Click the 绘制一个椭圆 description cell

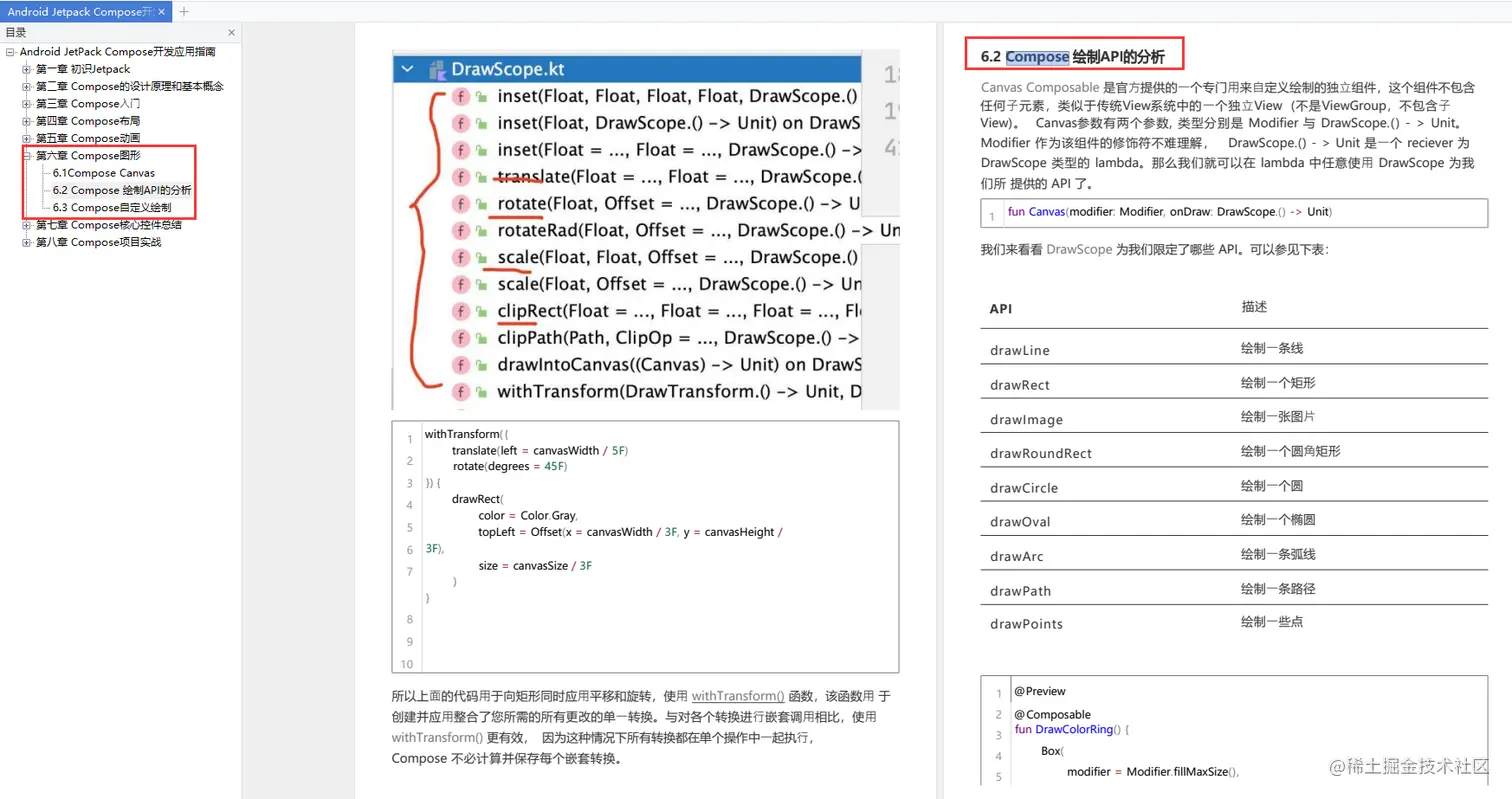(1278, 520)
